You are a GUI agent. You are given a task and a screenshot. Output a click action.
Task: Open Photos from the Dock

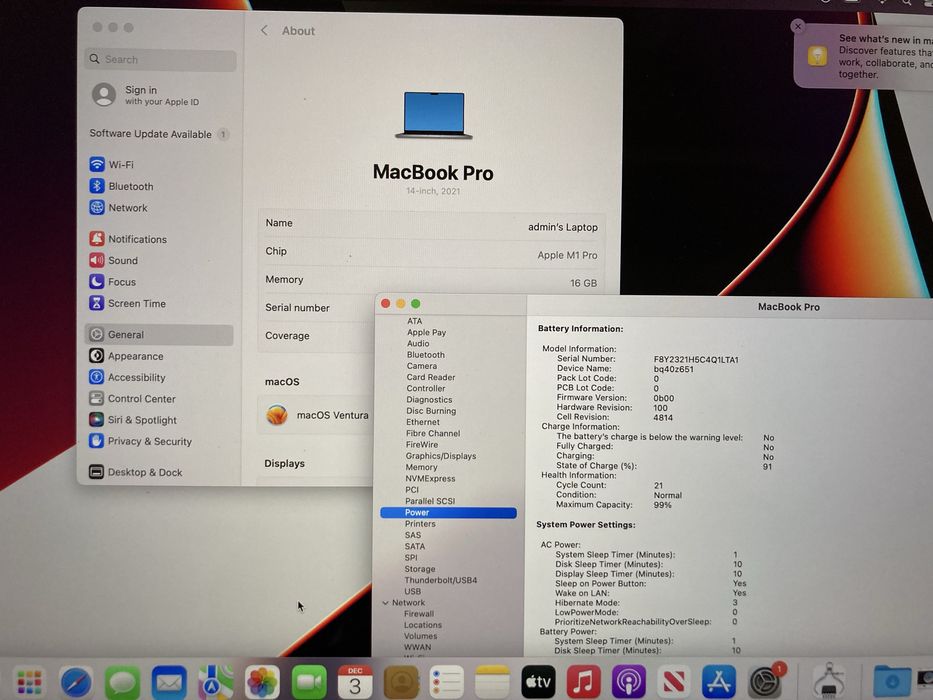tap(262, 682)
